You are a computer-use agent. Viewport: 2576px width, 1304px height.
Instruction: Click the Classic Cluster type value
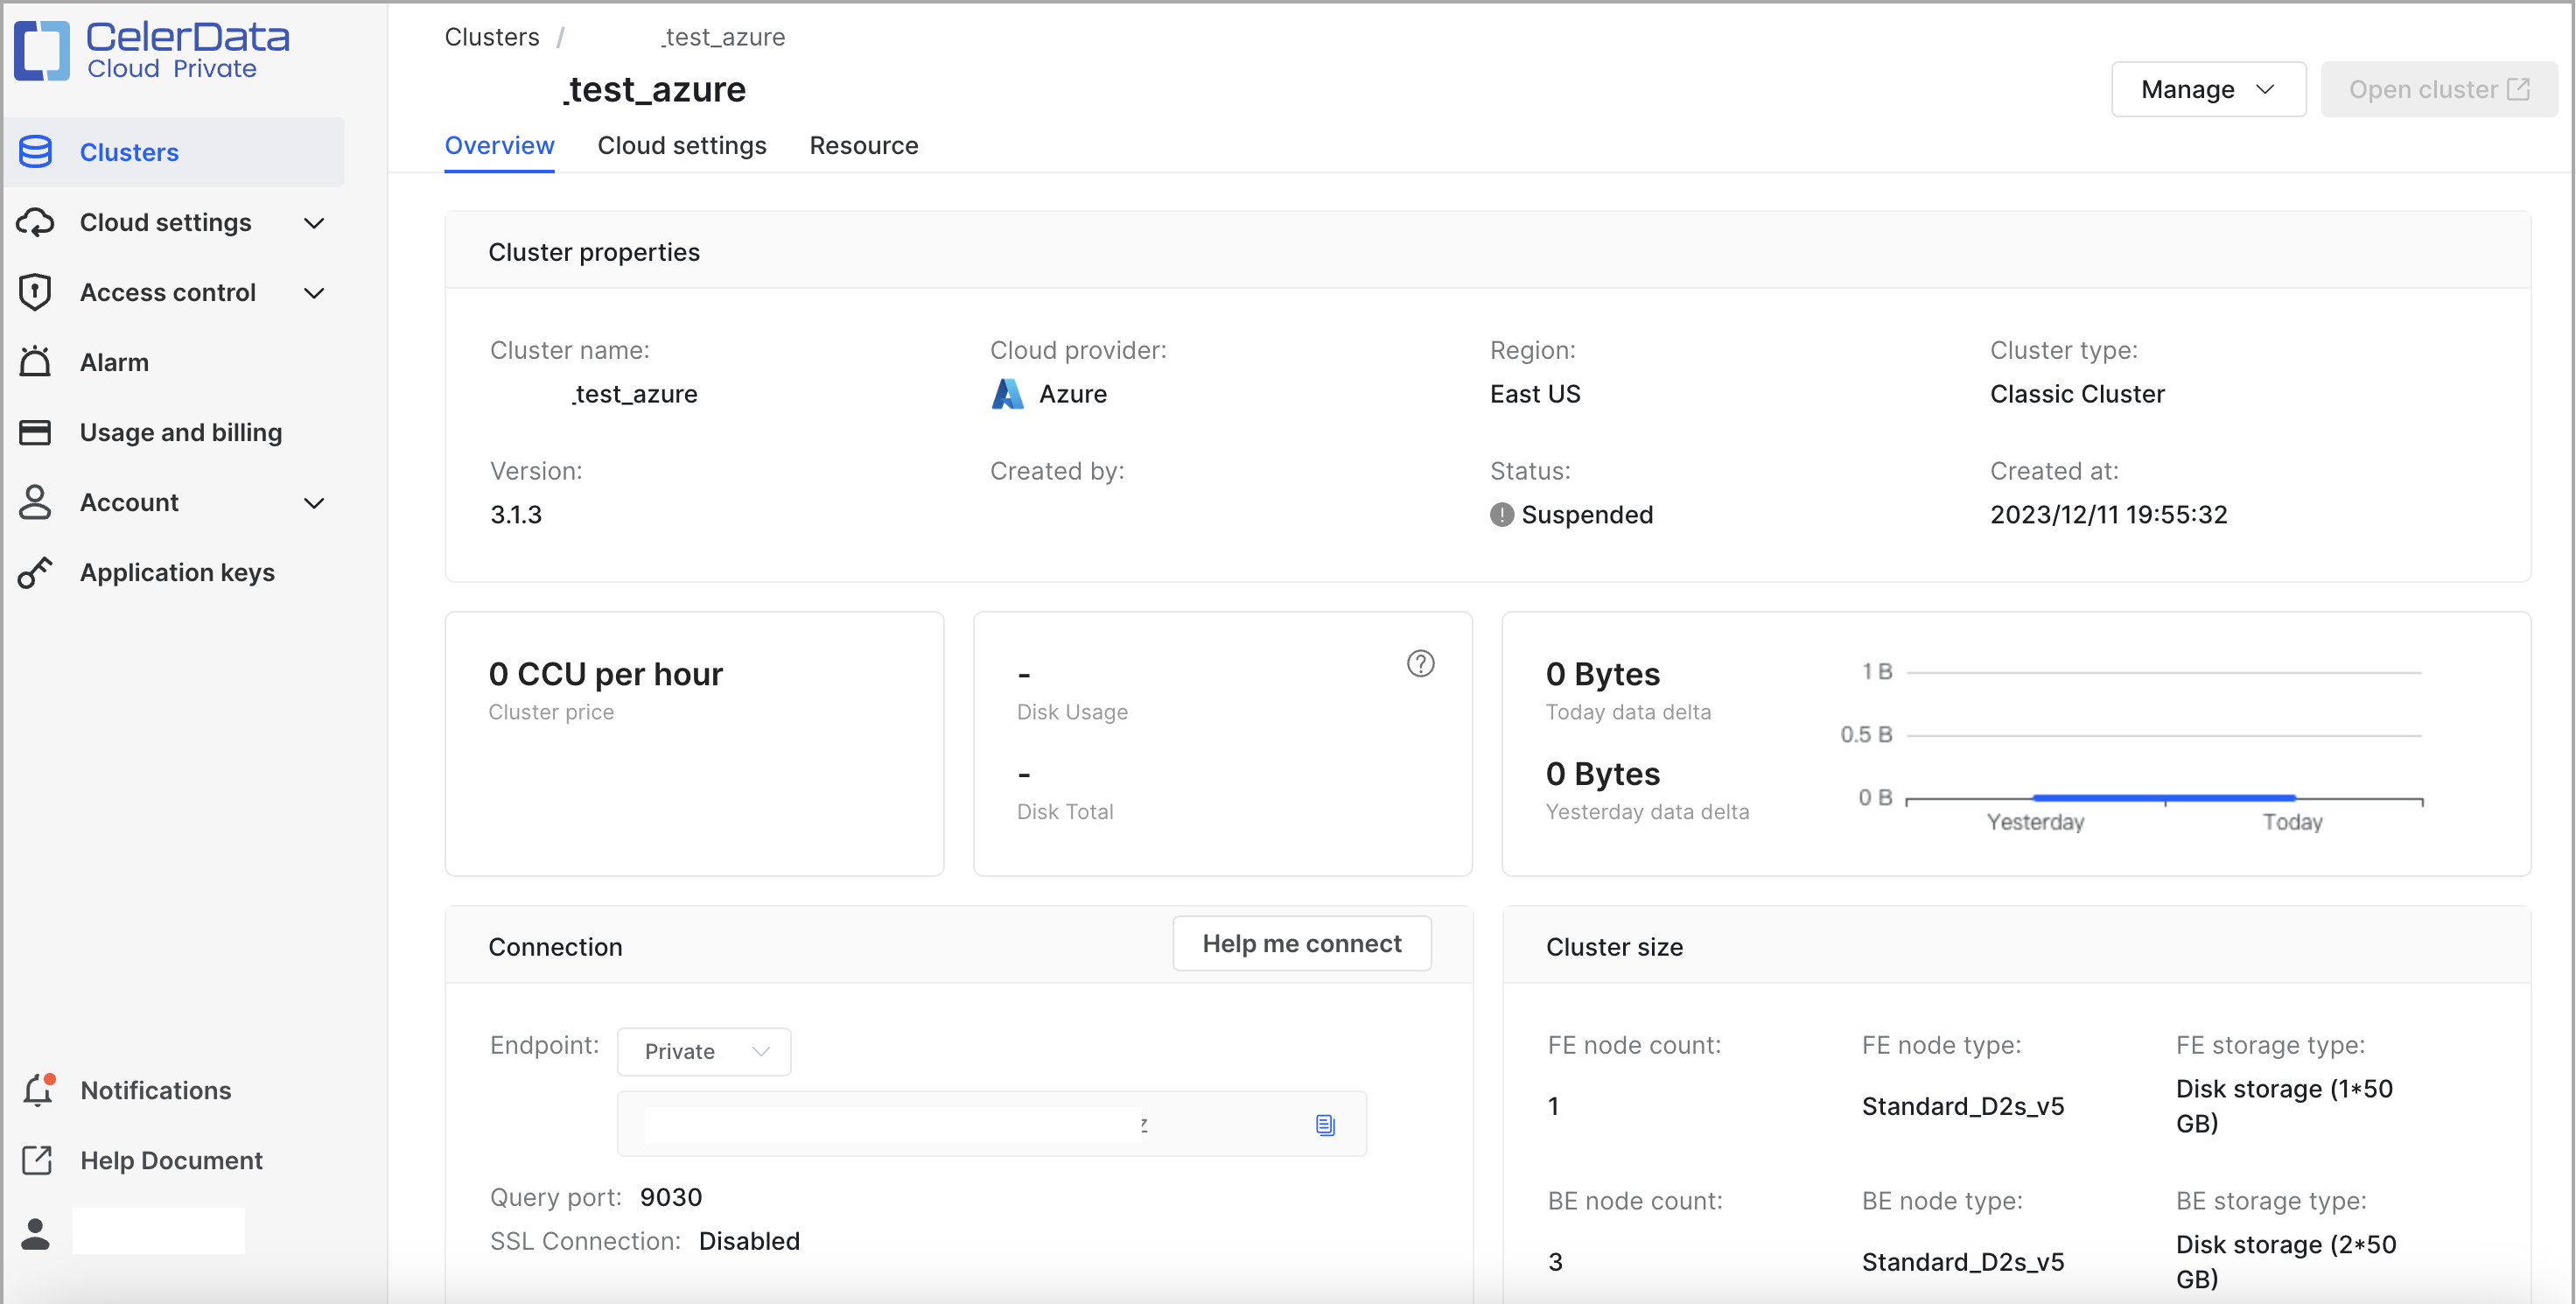pyautogui.click(x=2077, y=394)
